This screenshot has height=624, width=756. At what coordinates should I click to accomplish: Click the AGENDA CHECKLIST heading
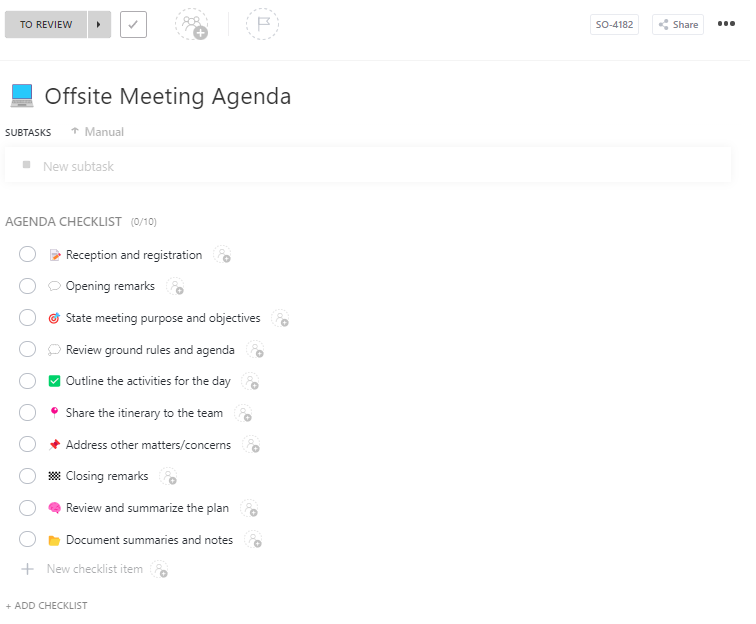coord(63,221)
